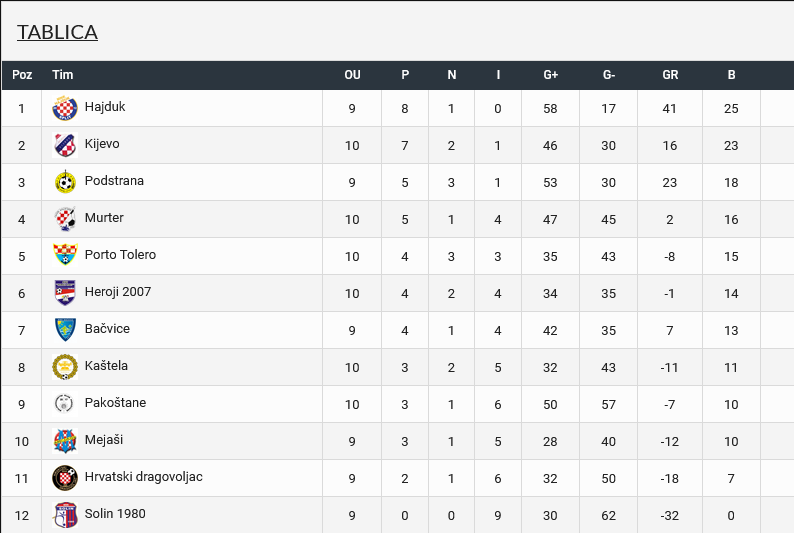Image resolution: width=794 pixels, height=533 pixels.
Task: Click the B points column header
Action: 731,75
